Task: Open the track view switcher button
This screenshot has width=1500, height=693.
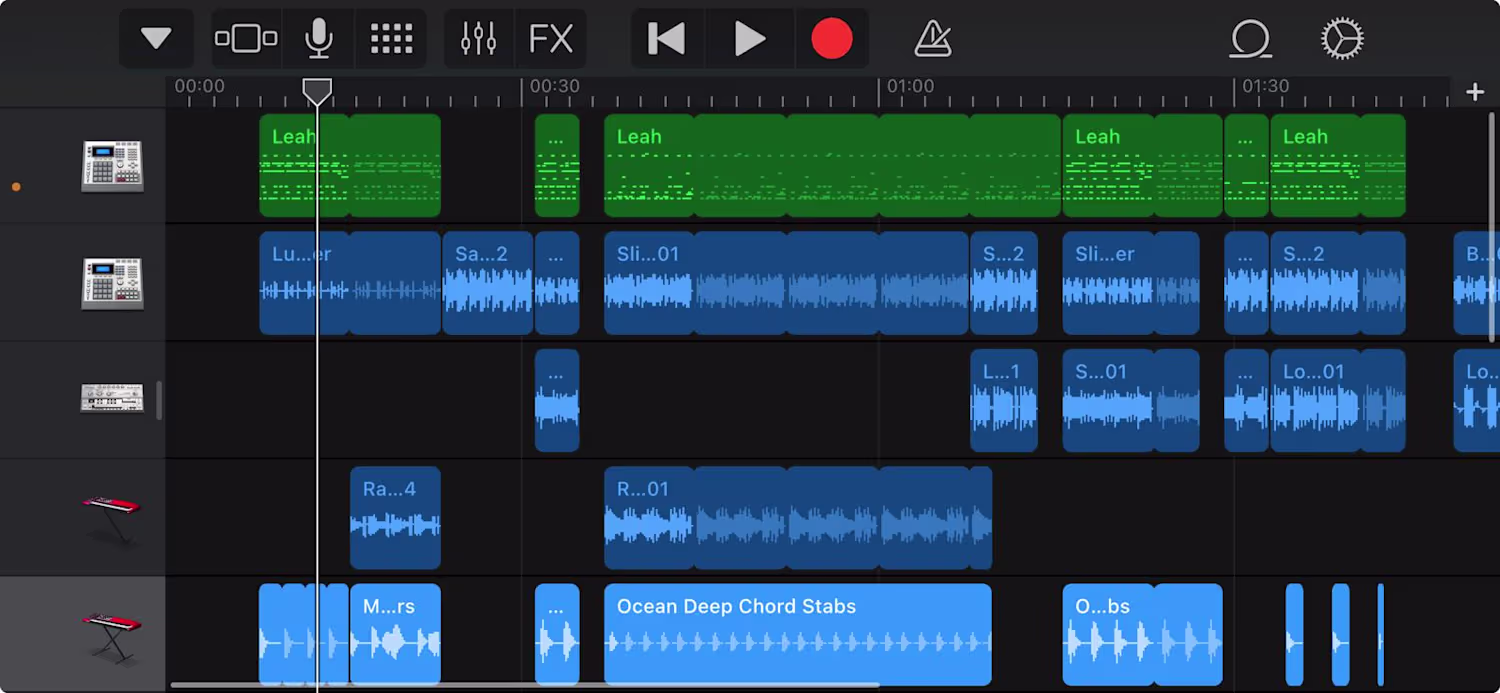Action: [x=246, y=39]
